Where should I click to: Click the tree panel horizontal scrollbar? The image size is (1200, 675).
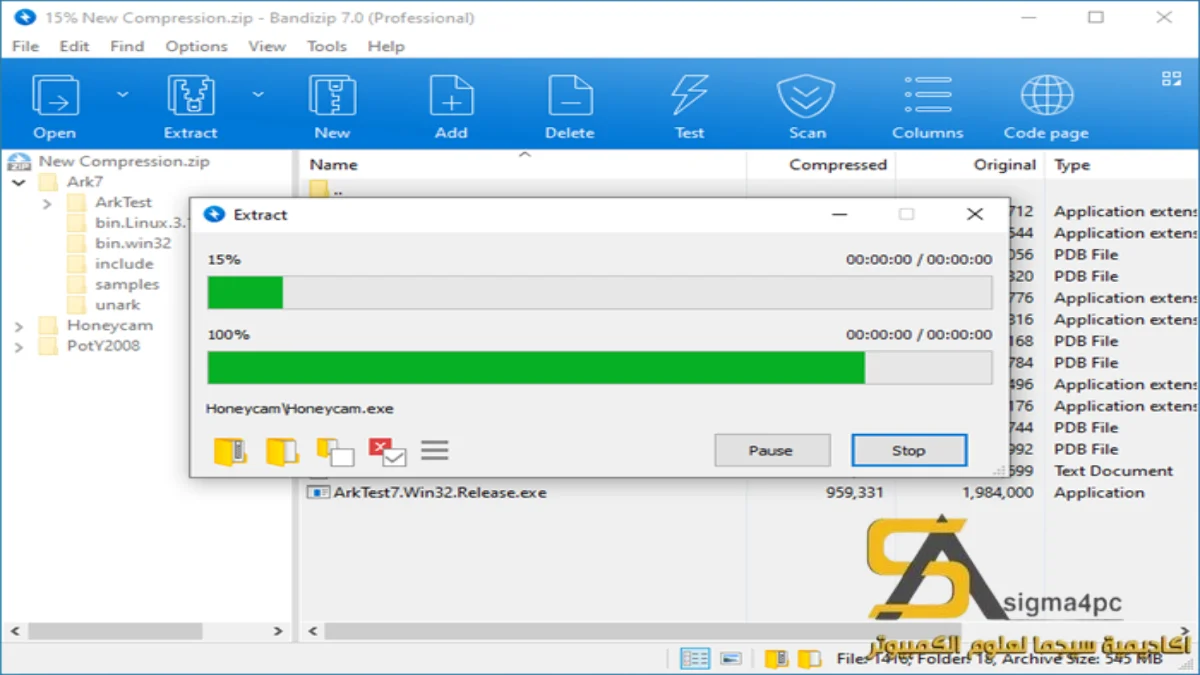coord(115,632)
